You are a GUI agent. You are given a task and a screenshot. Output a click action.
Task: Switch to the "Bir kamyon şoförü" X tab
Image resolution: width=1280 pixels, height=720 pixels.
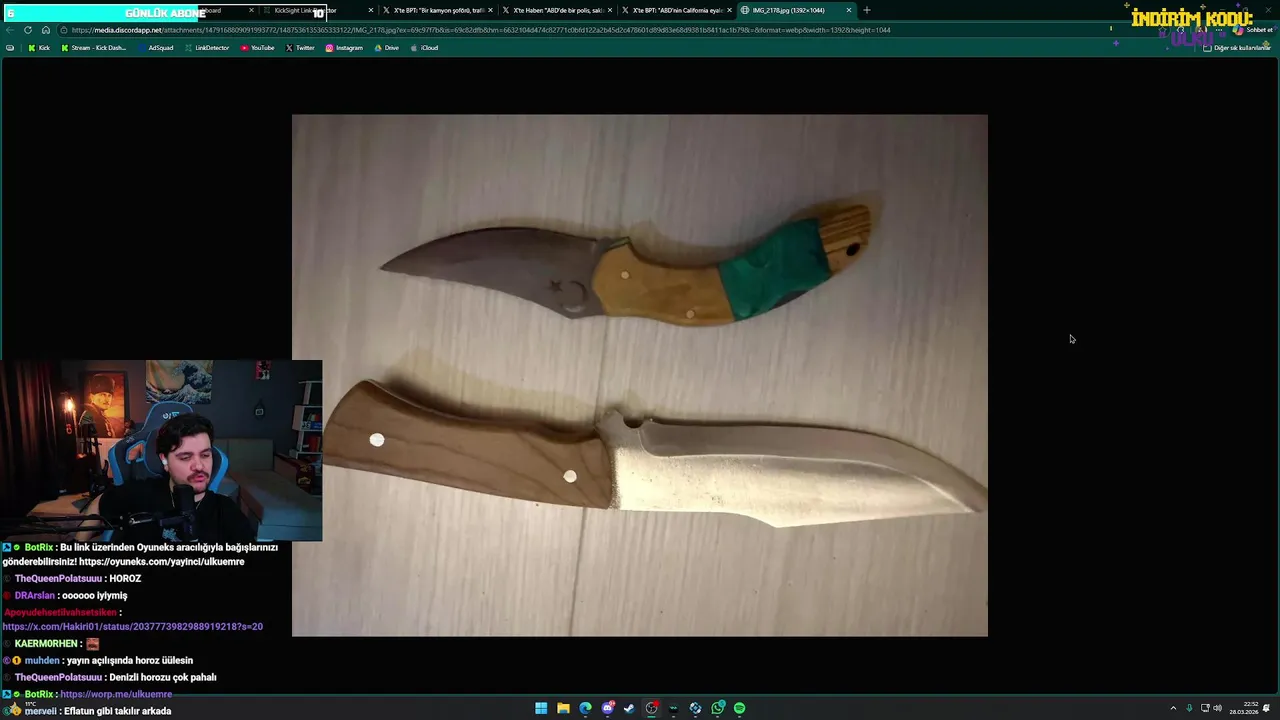click(x=438, y=10)
